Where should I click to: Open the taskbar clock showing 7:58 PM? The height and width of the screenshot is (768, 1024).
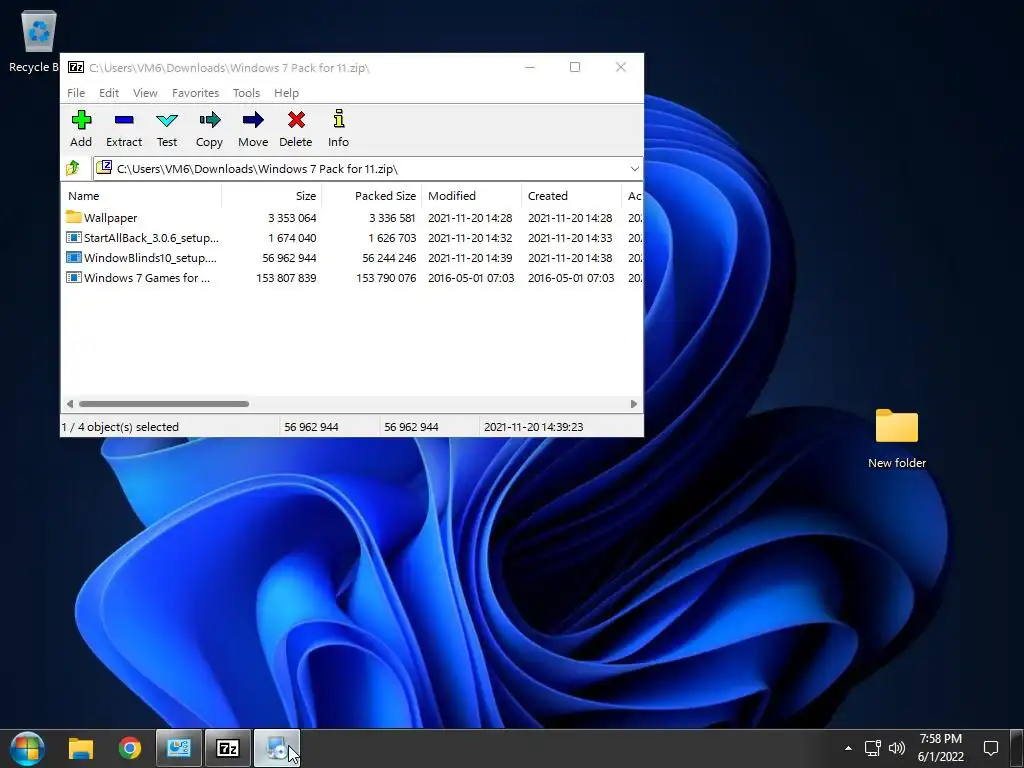[x=940, y=748]
